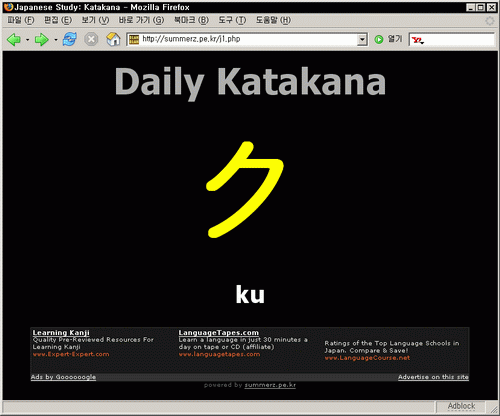Reload the page with the blue refresh icon
The width and height of the screenshot is (500, 416).
70,39
